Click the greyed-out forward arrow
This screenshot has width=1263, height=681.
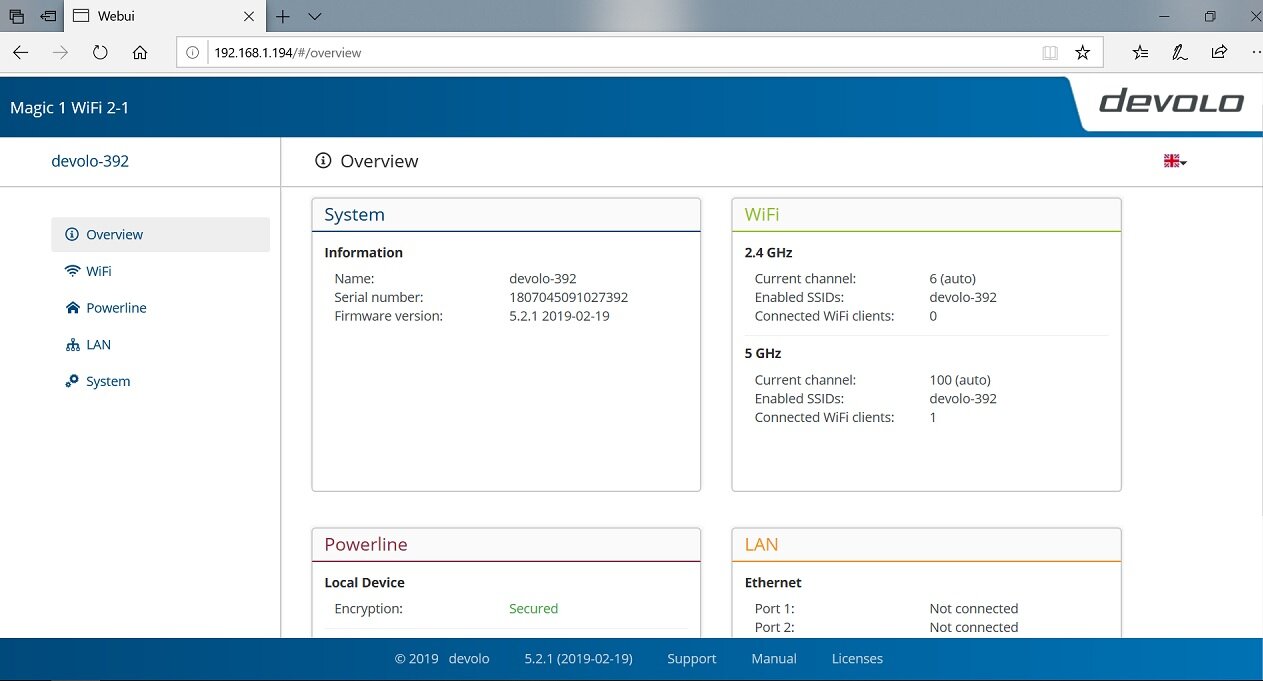click(x=60, y=53)
